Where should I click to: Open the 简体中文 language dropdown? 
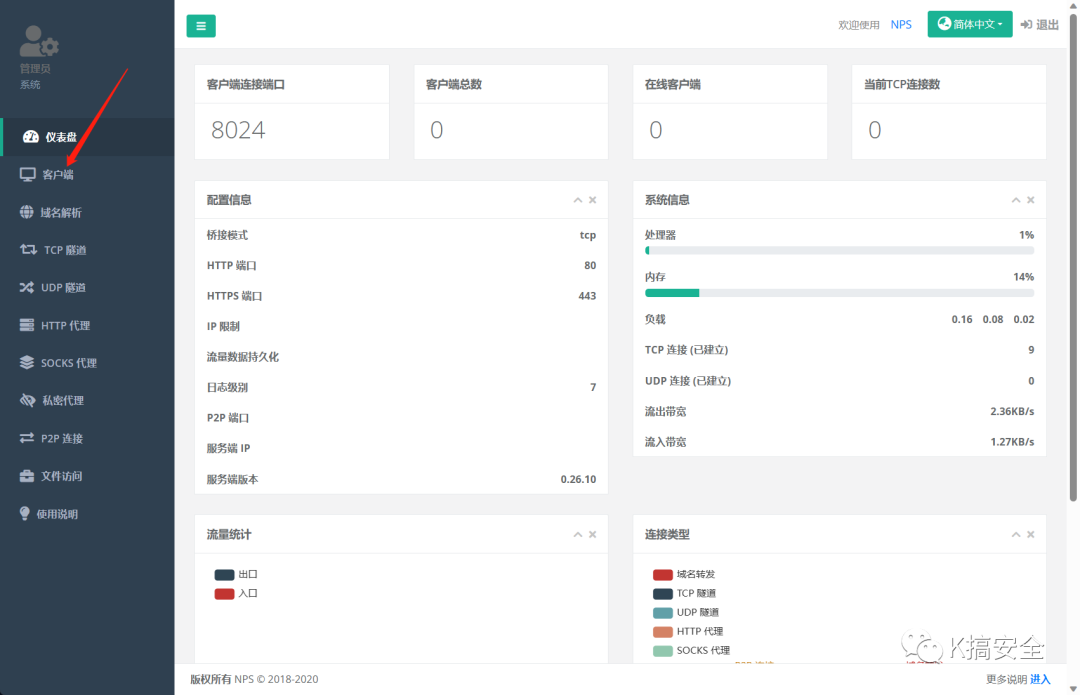[x=969, y=22]
